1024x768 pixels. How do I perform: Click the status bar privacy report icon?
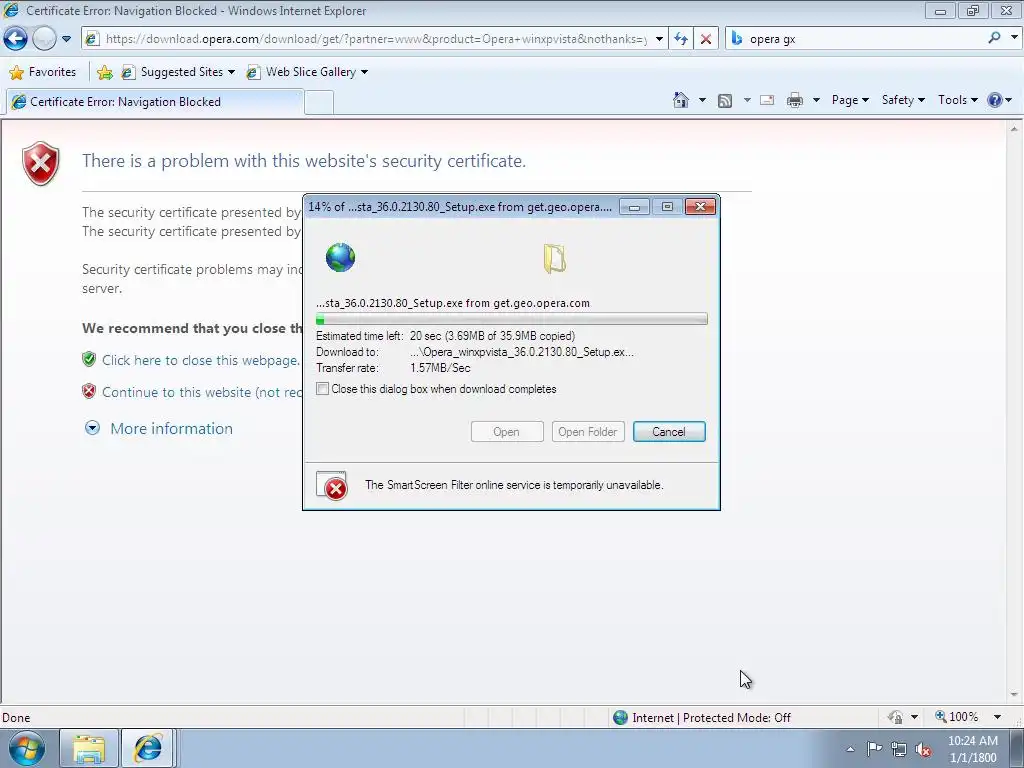(895, 718)
